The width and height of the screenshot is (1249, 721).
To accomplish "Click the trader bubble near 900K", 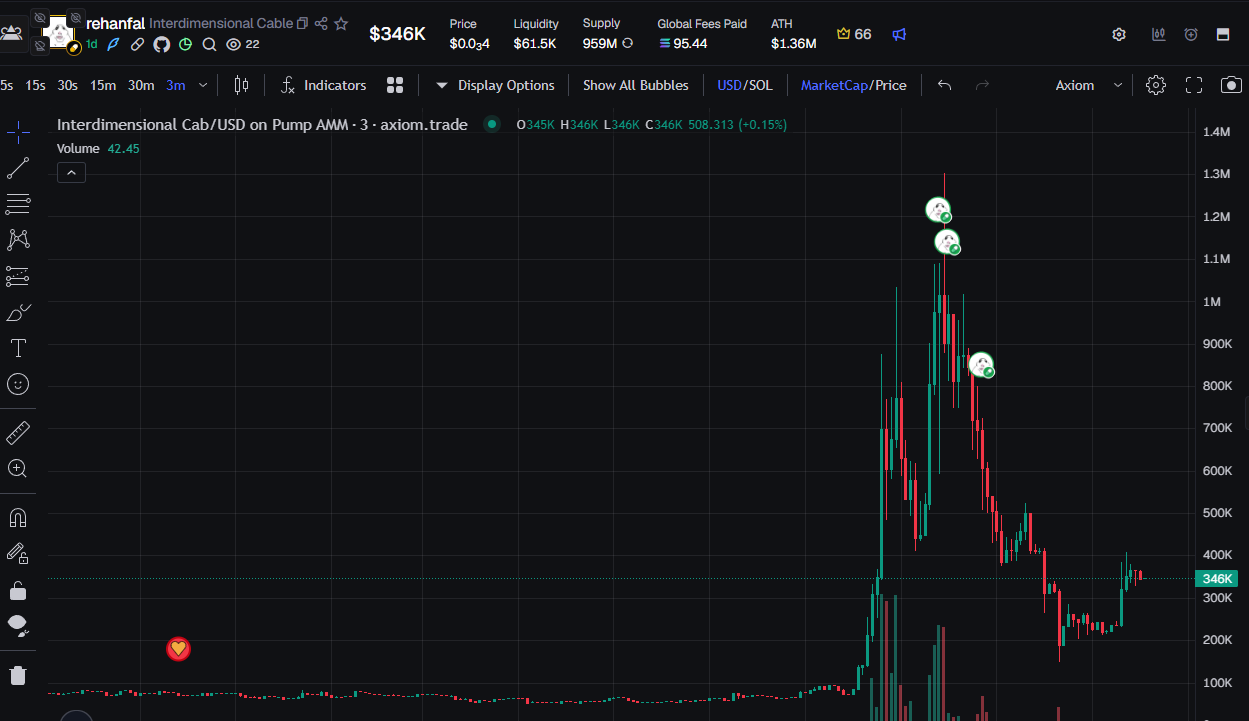I will 981,365.
